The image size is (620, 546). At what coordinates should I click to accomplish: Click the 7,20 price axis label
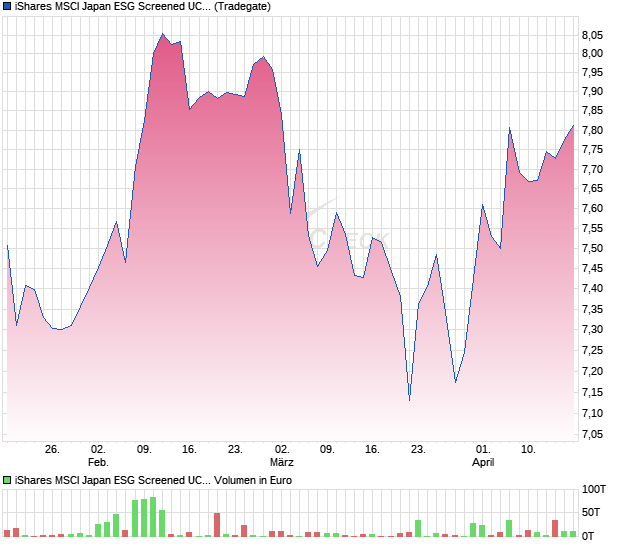[x=592, y=371]
